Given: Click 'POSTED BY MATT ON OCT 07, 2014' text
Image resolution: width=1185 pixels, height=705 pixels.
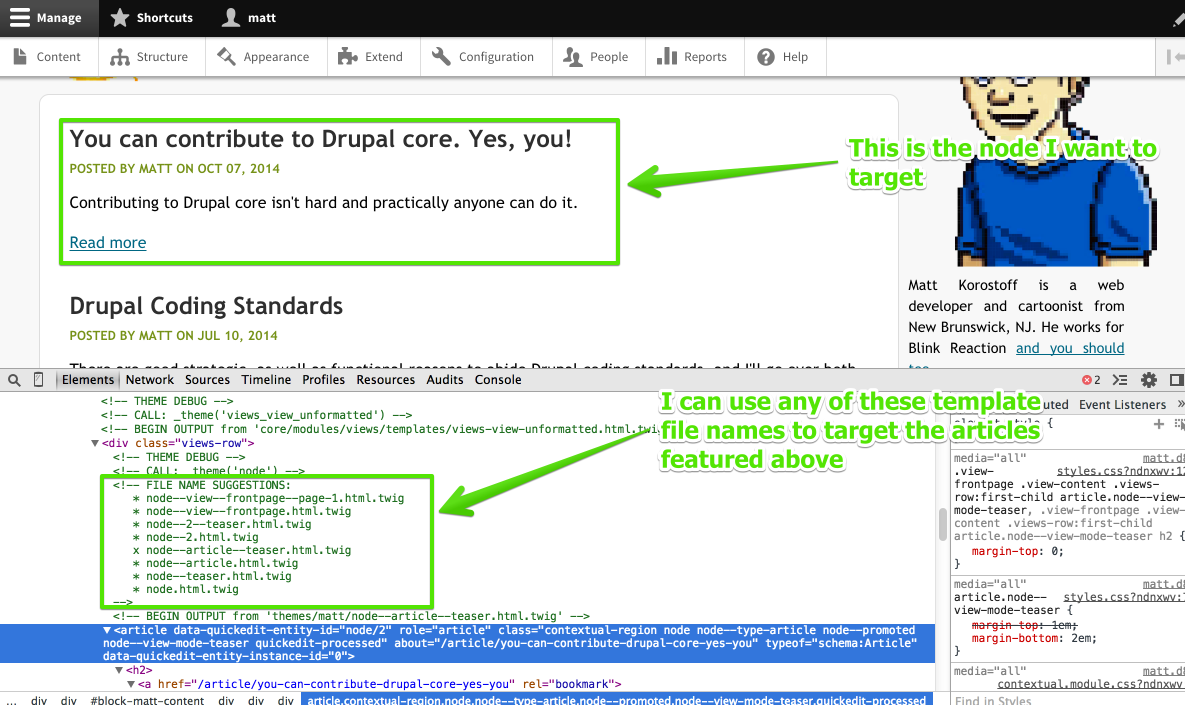Looking at the screenshot, I should click(175, 169).
